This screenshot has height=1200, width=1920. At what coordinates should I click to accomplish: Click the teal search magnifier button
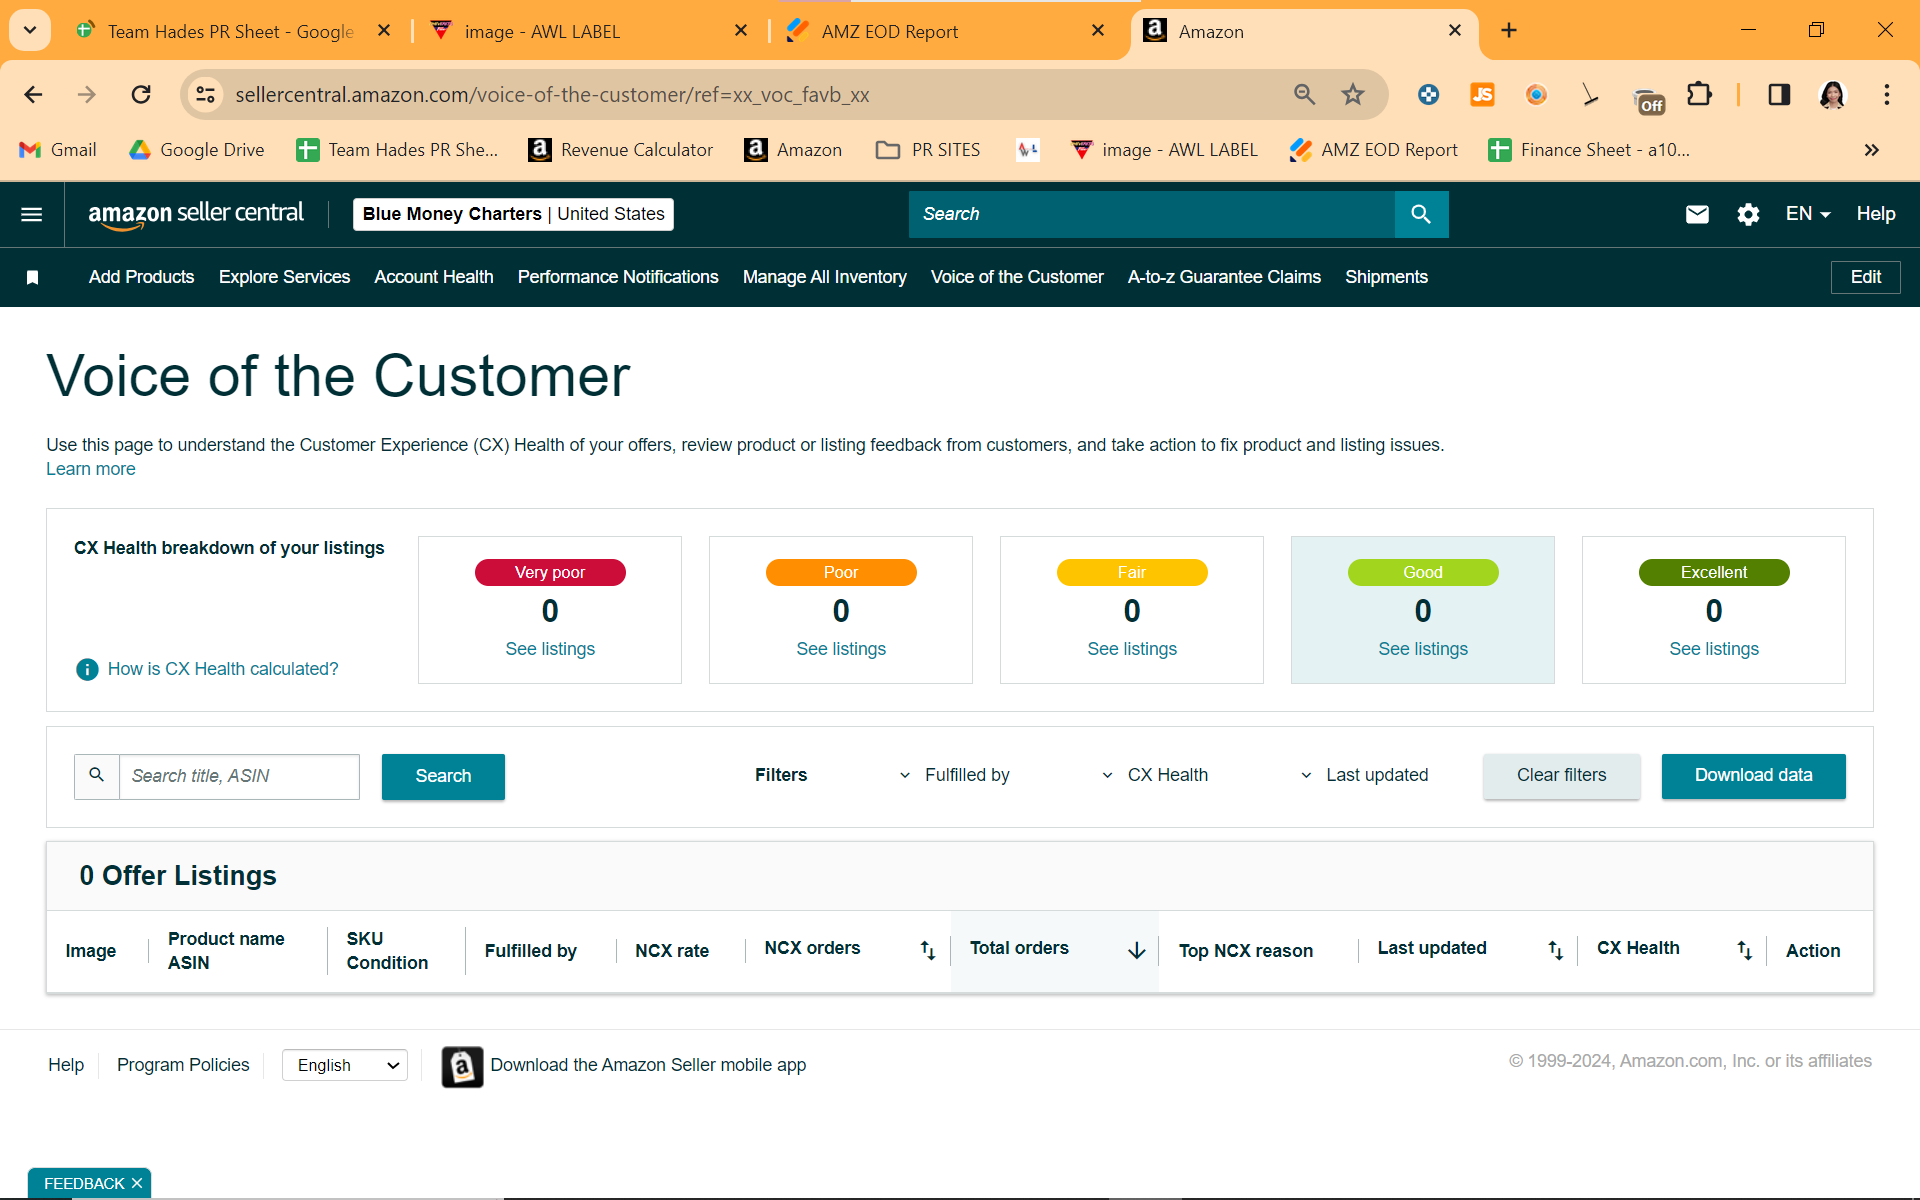coord(1421,214)
